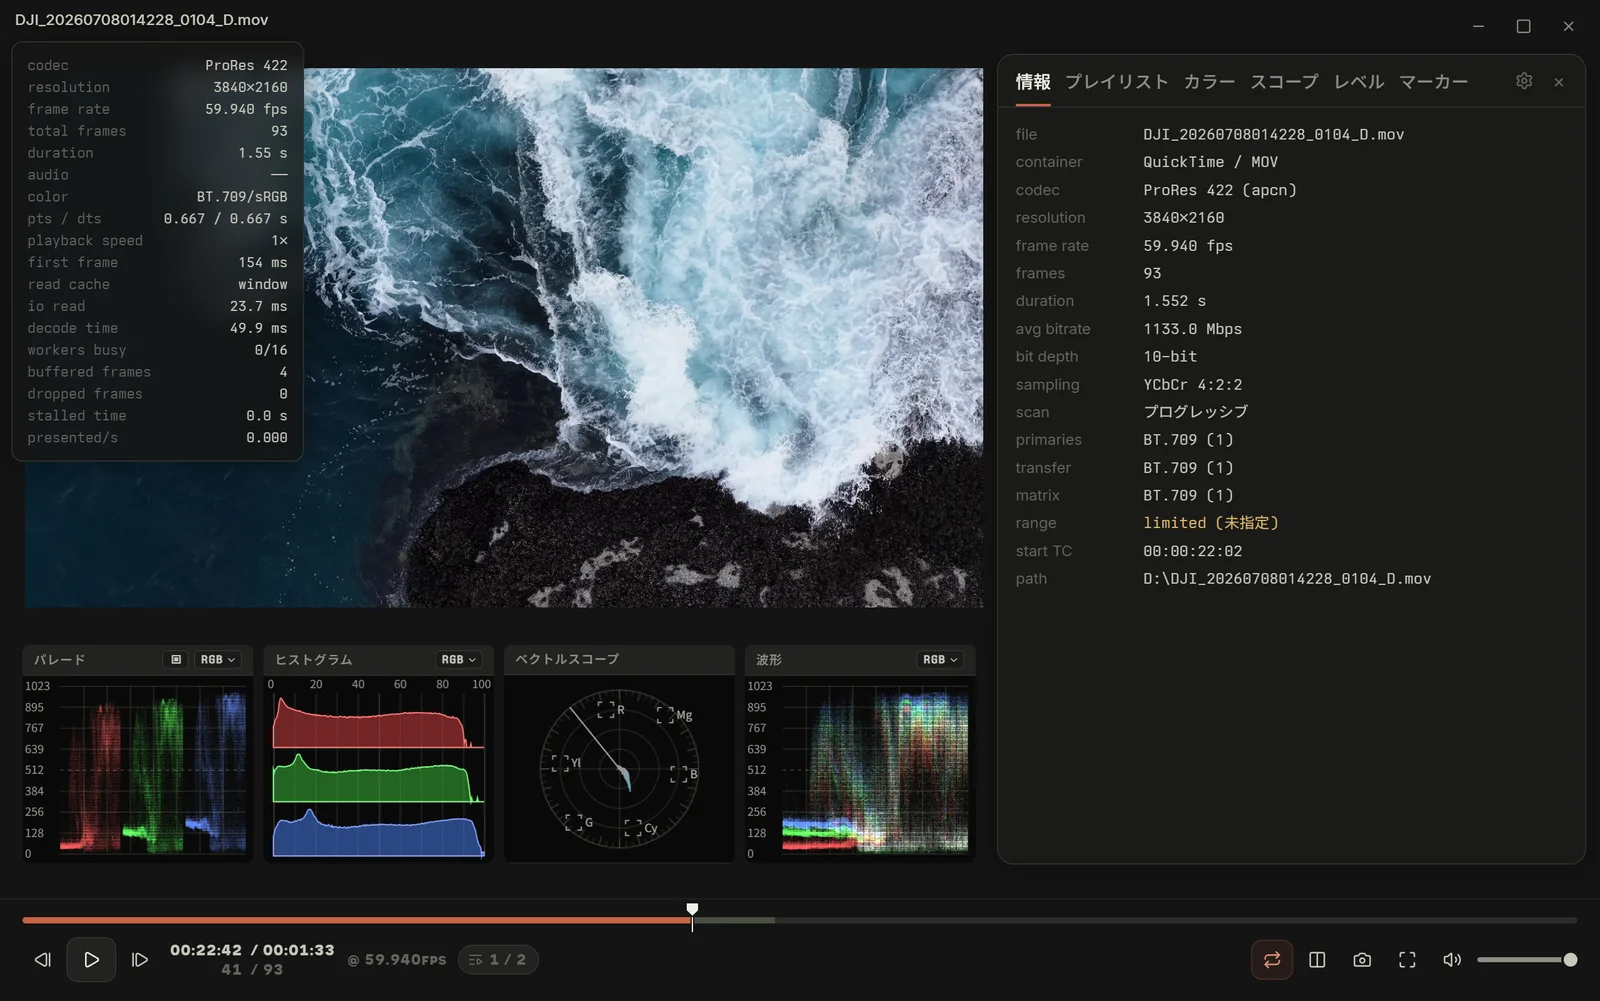Click the video preview frame
The width and height of the screenshot is (1600, 1001).
pos(504,337)
